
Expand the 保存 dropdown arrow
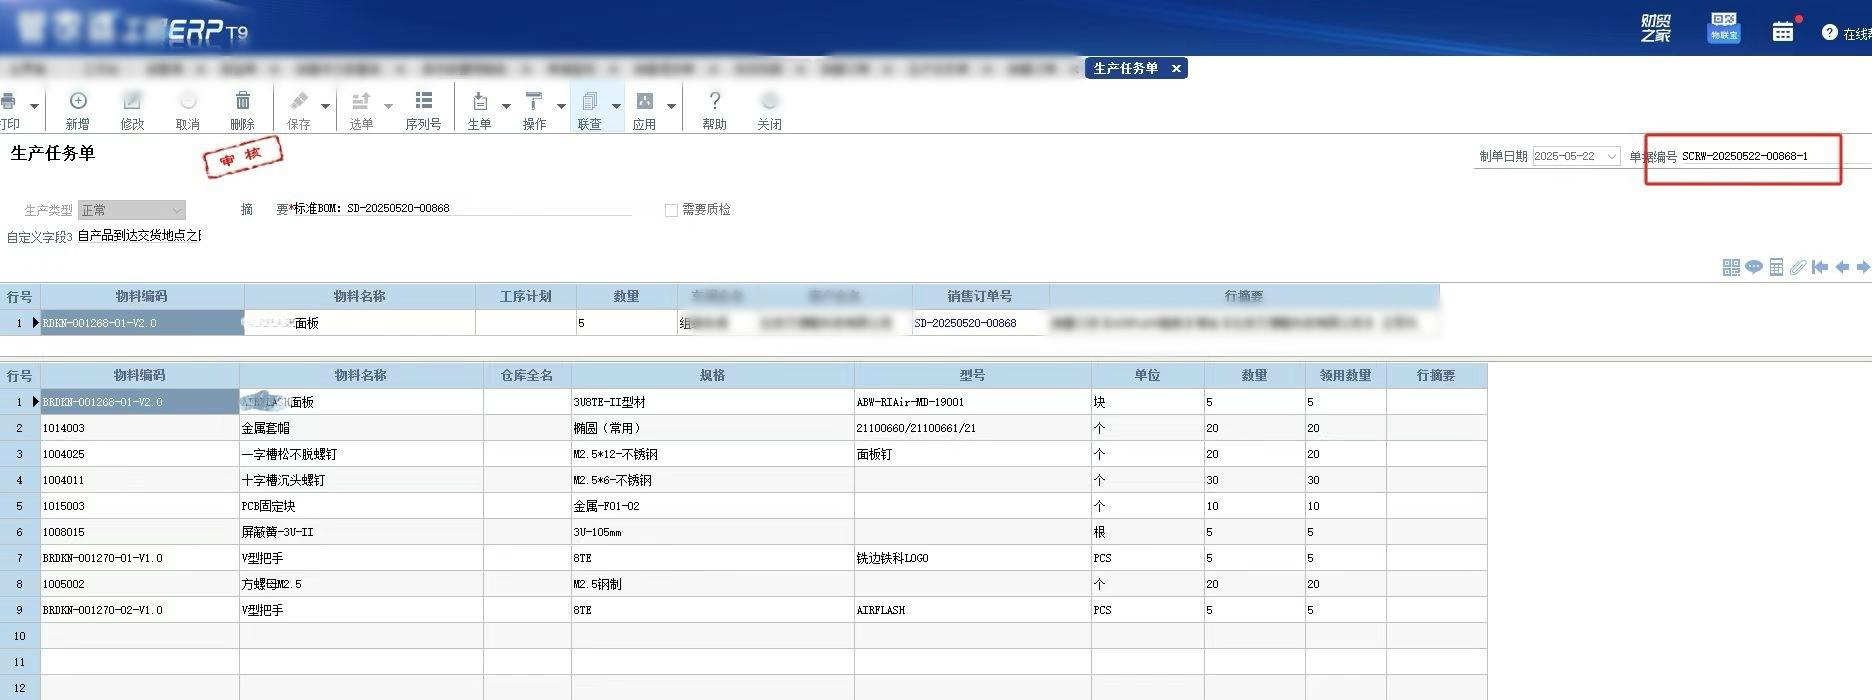[325, 106]
